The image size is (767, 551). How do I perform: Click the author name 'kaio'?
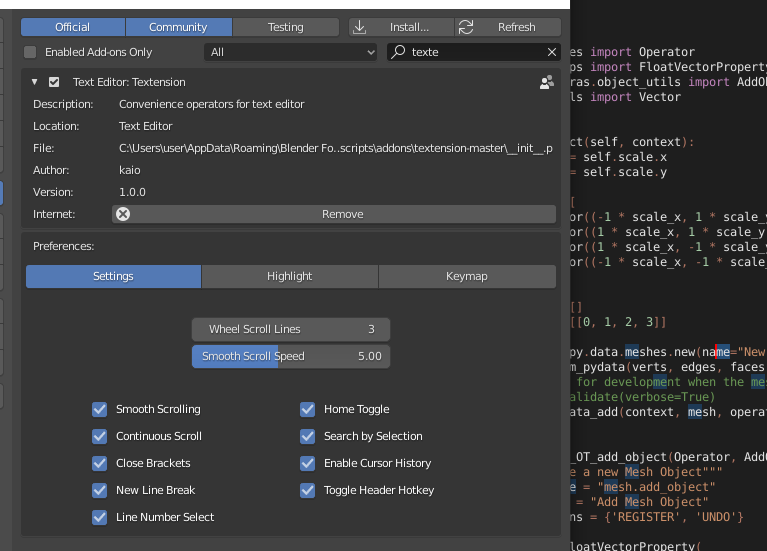pos(130,170)
